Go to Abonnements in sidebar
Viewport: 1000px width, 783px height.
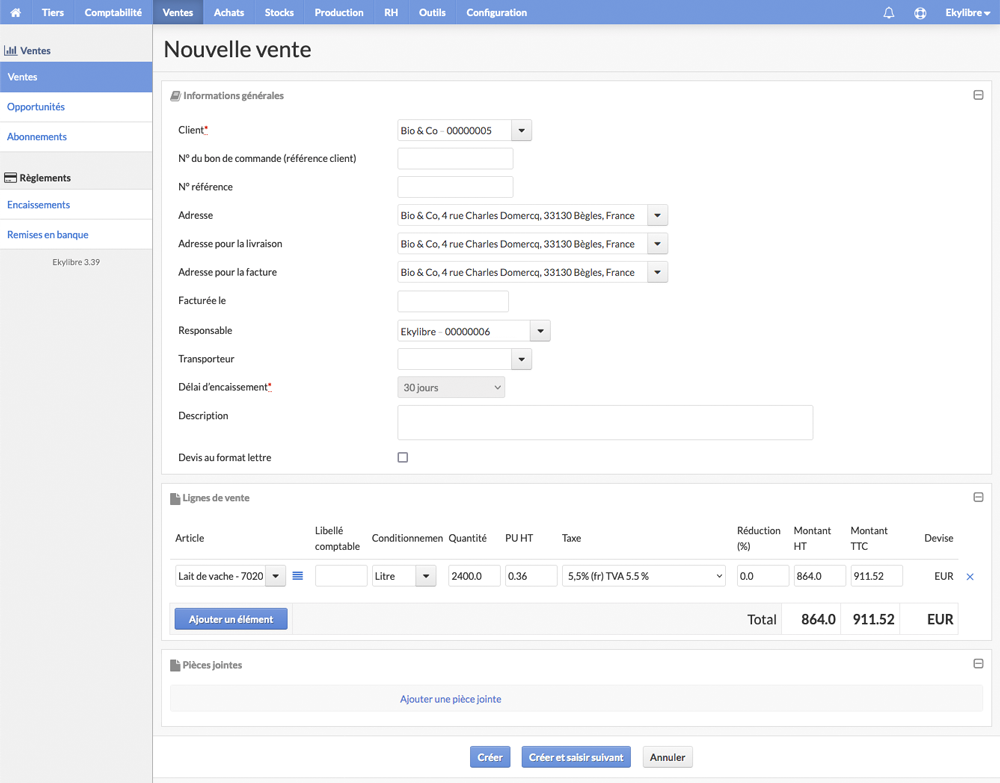click(76, 136)
